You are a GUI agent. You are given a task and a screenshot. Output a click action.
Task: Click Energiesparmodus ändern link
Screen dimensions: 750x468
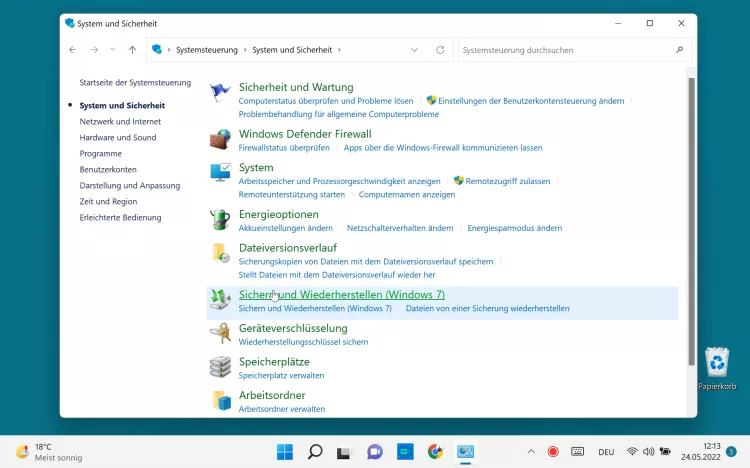pyautogui.click(x=515, y=228)
